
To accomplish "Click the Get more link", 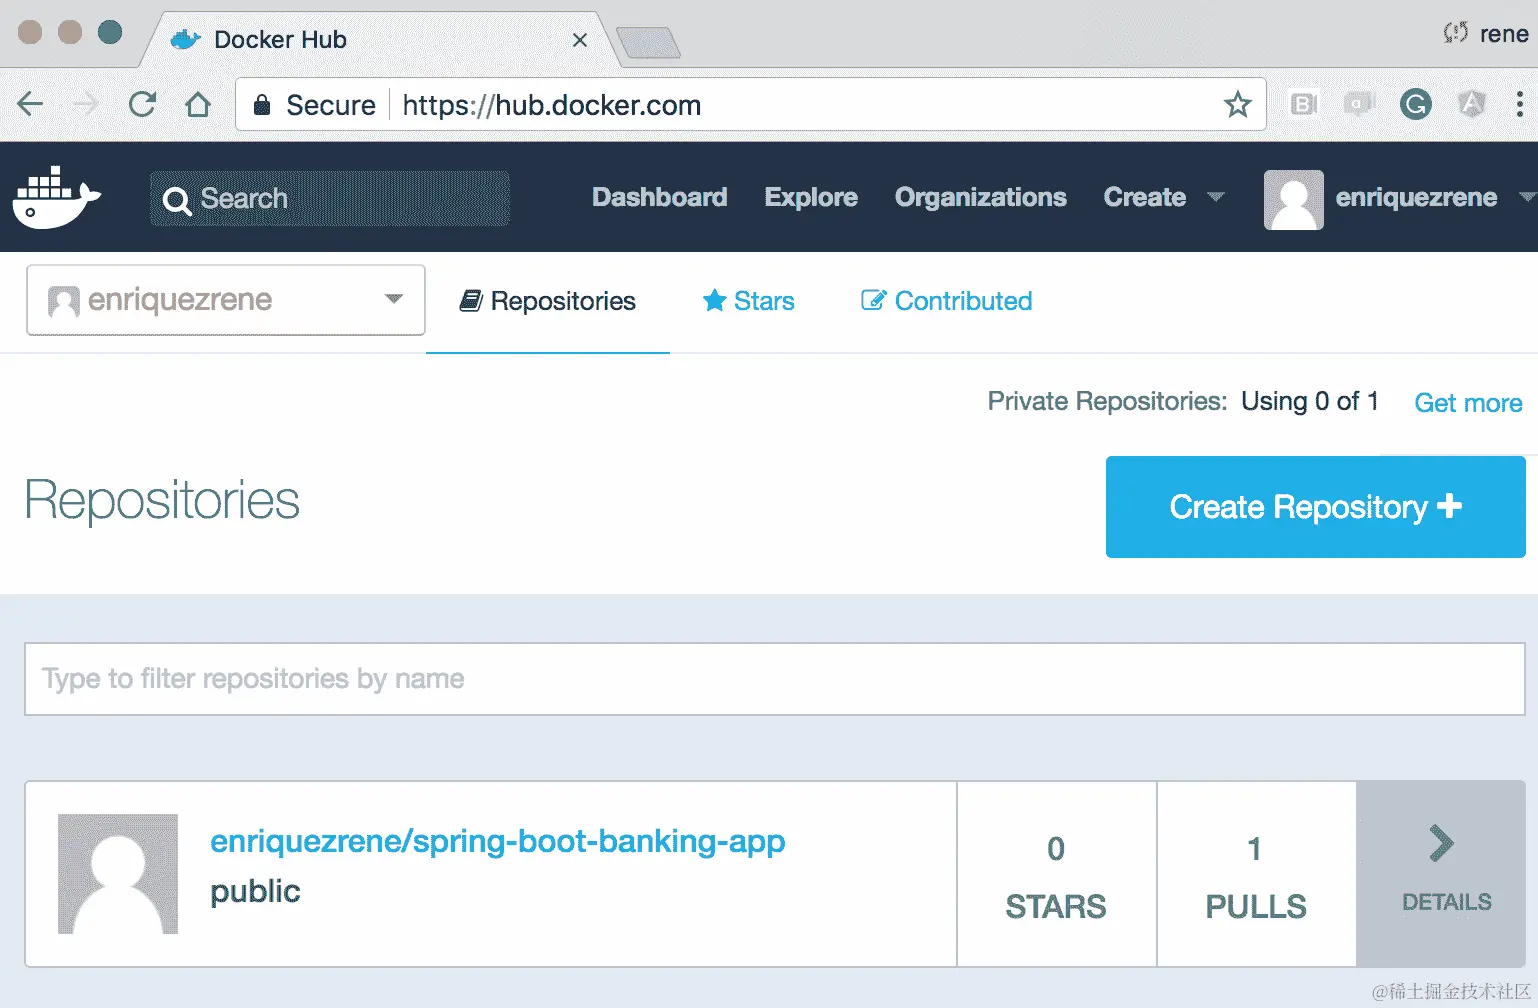I will click(1468, 403).
